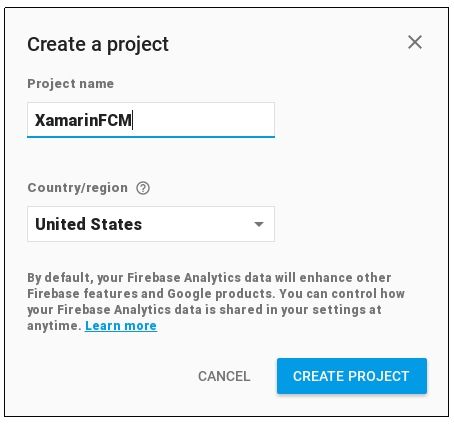Click the blank dialog area left of CANCEL
Image resolution: width=454 pixels, height=427 pixels.
point(107,376)
